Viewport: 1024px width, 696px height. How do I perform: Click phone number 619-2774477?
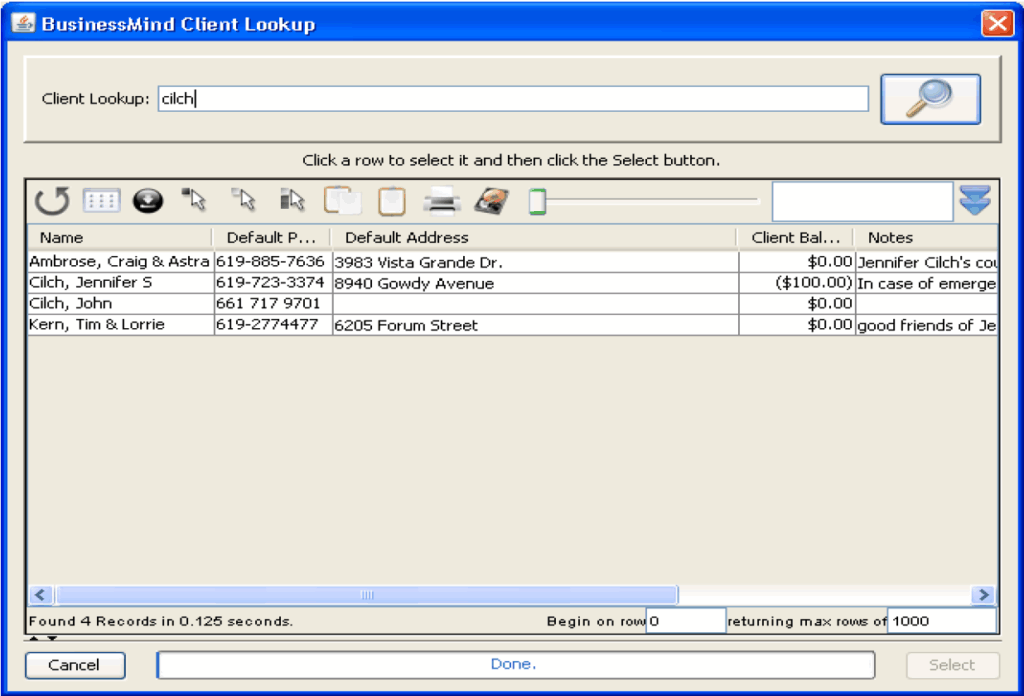coord(267,324)
